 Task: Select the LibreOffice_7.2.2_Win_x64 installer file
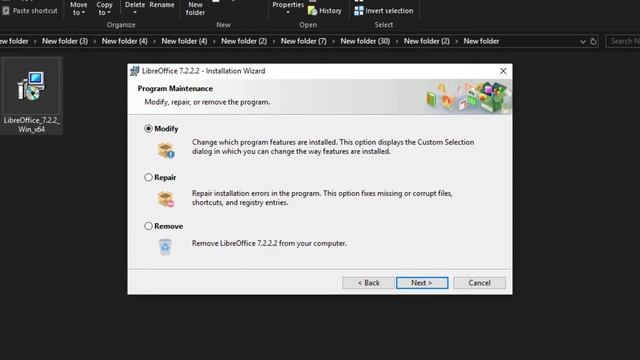(31, 96)
